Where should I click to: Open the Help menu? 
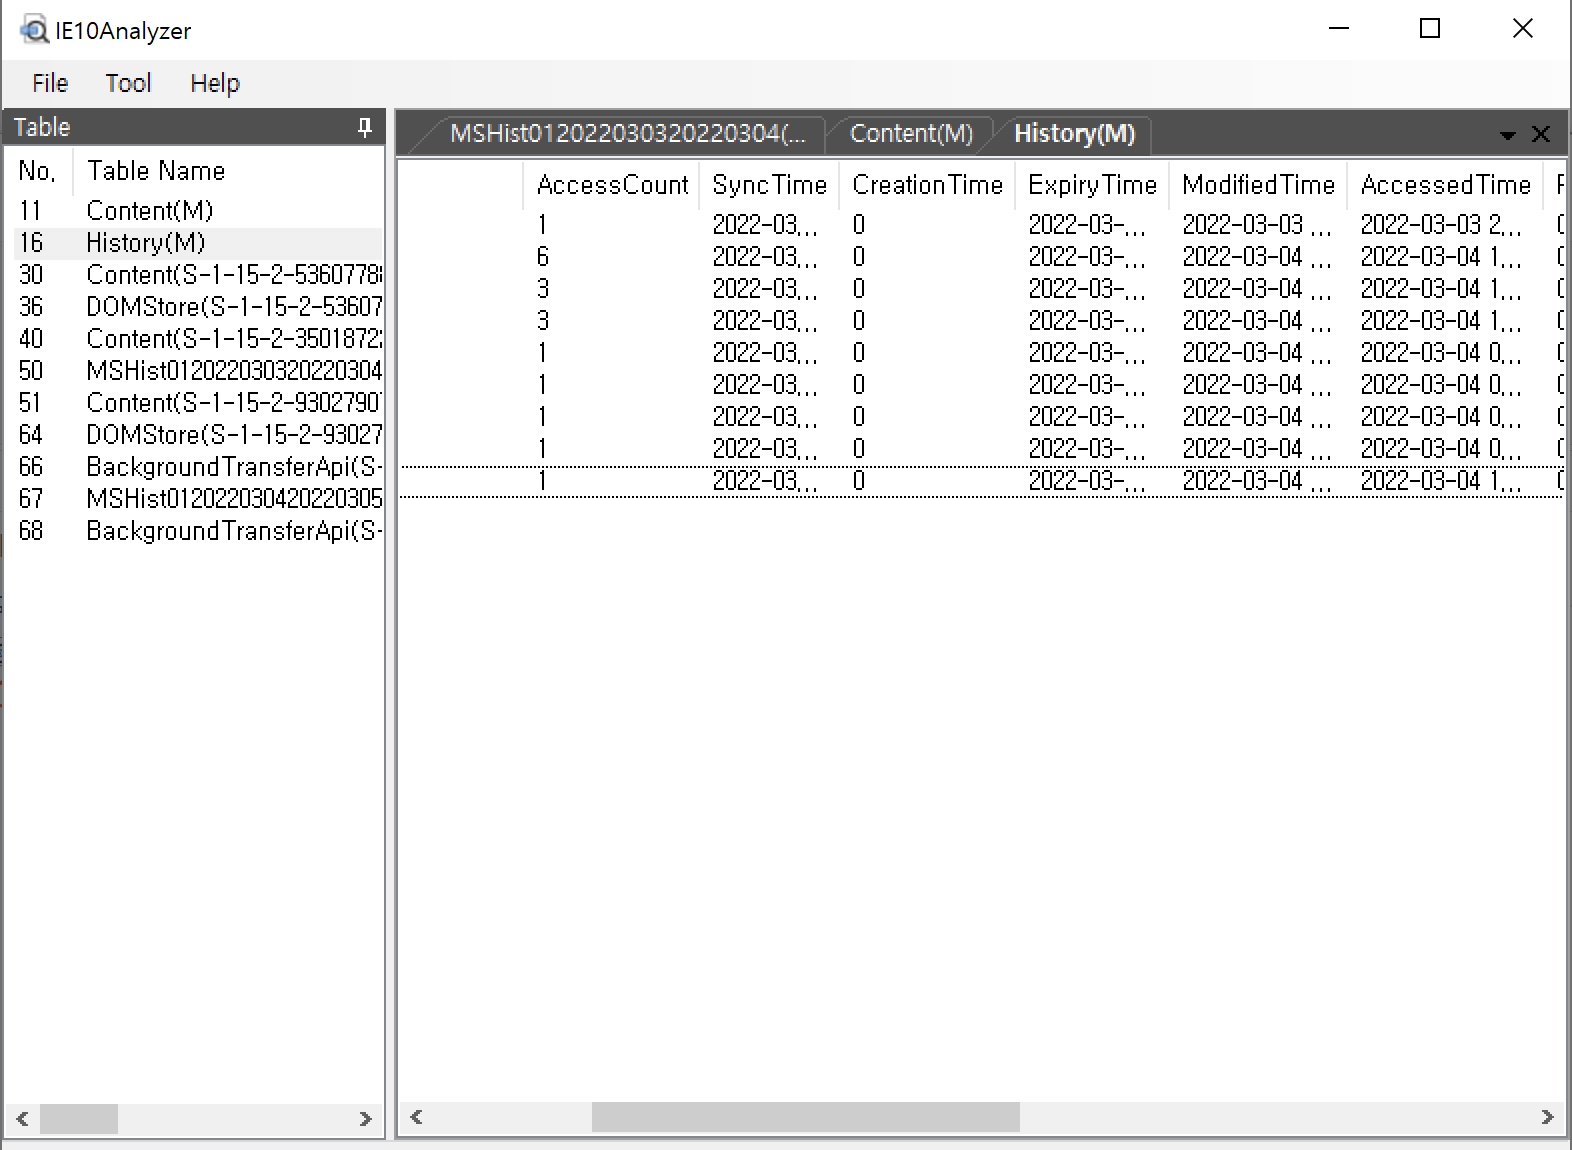point(215,83)
